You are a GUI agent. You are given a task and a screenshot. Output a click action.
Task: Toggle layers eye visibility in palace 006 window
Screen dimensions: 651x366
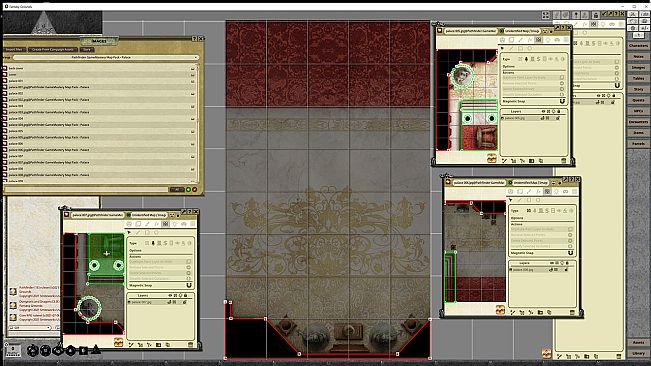pos(552,263)
